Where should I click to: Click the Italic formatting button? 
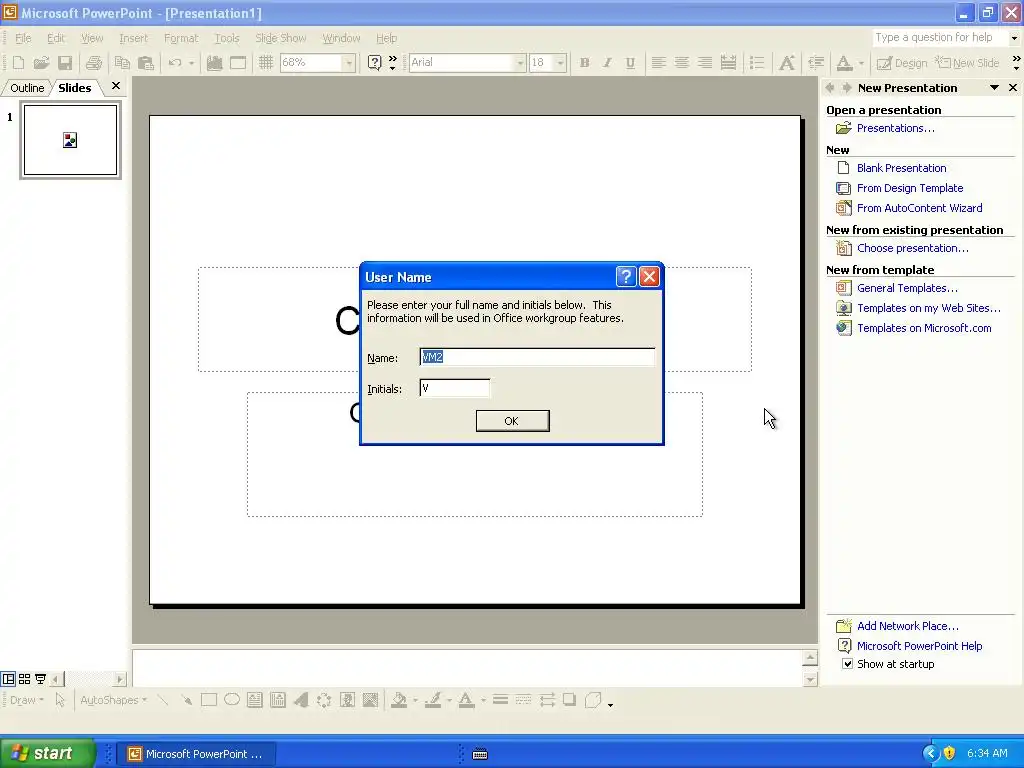(607, 63)
